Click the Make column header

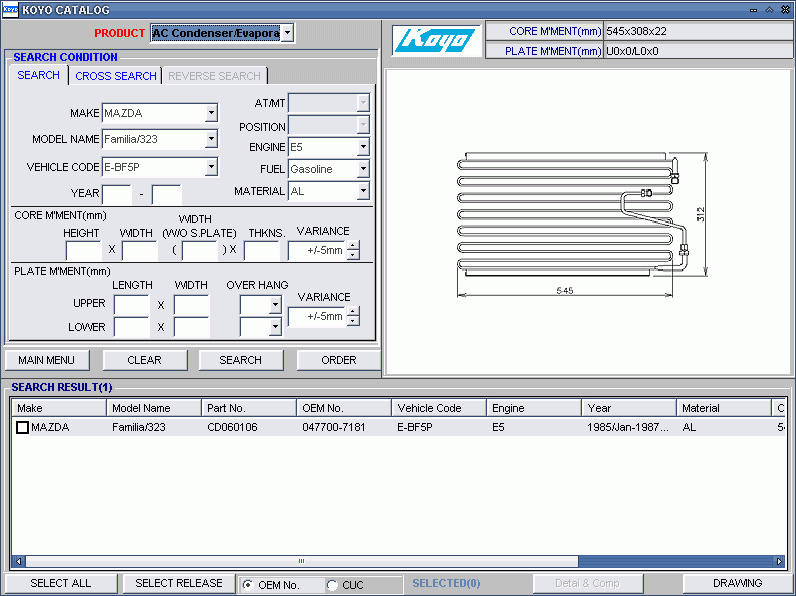(59, 408)
